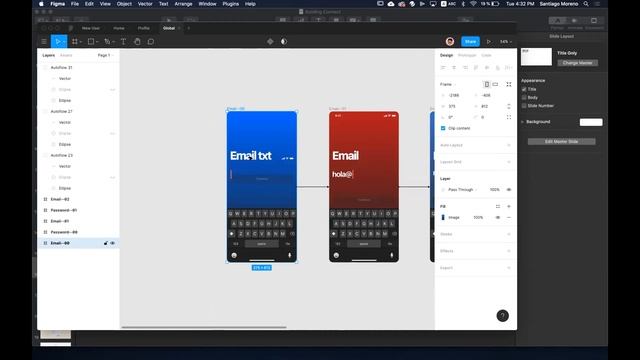Click the Present play icon
640x360 pixels.
tap(489, 42)
